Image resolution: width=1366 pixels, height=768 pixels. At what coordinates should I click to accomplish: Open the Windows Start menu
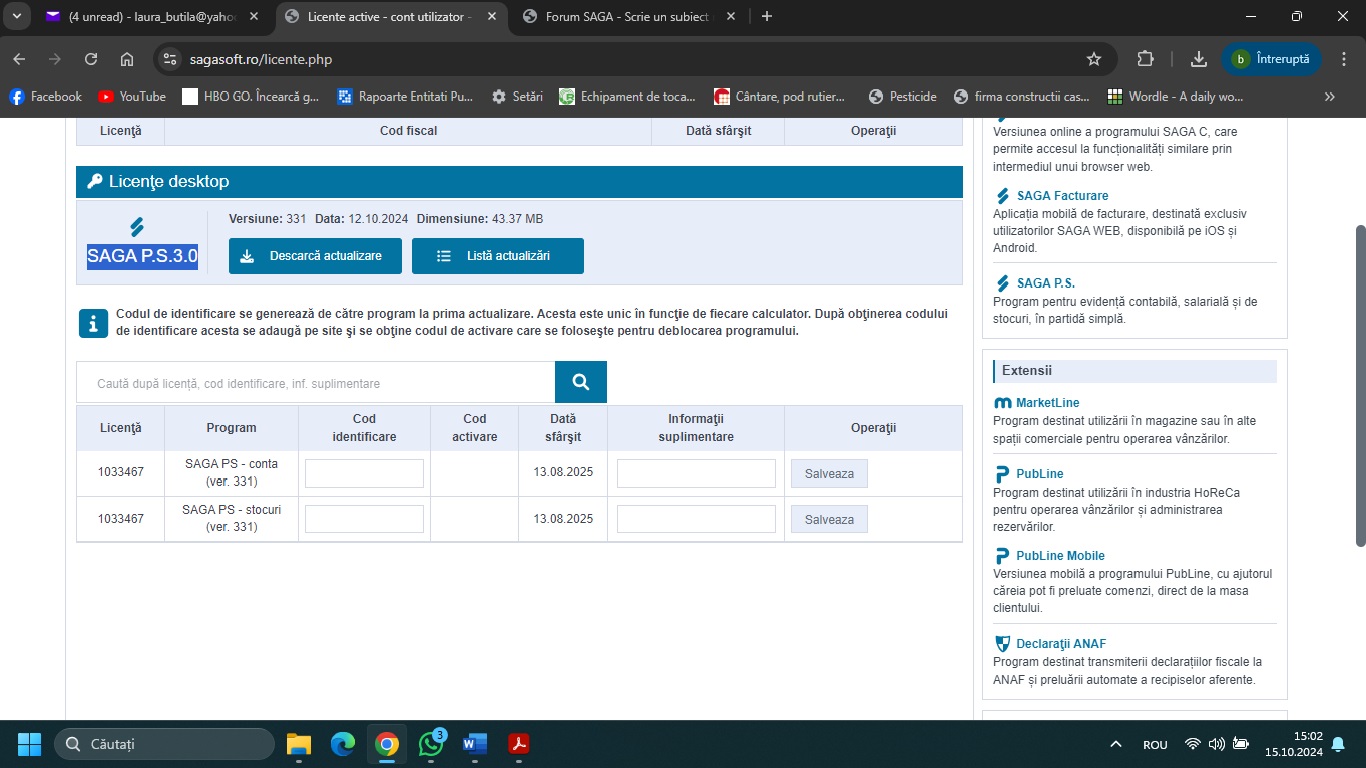click(29, 744)
